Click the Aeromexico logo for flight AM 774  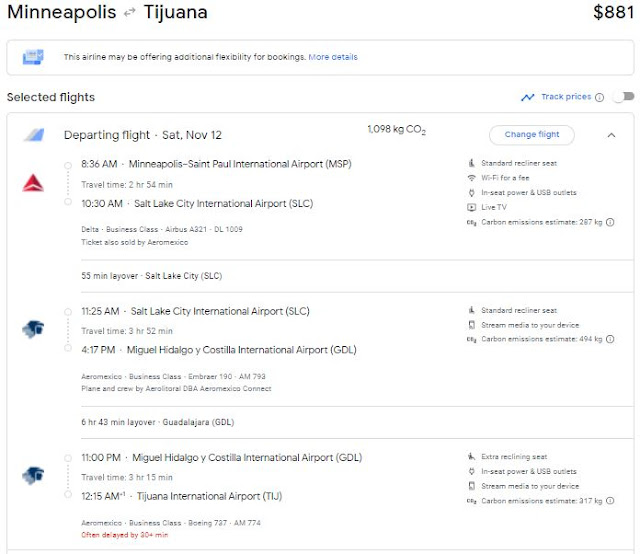point(32,475)
